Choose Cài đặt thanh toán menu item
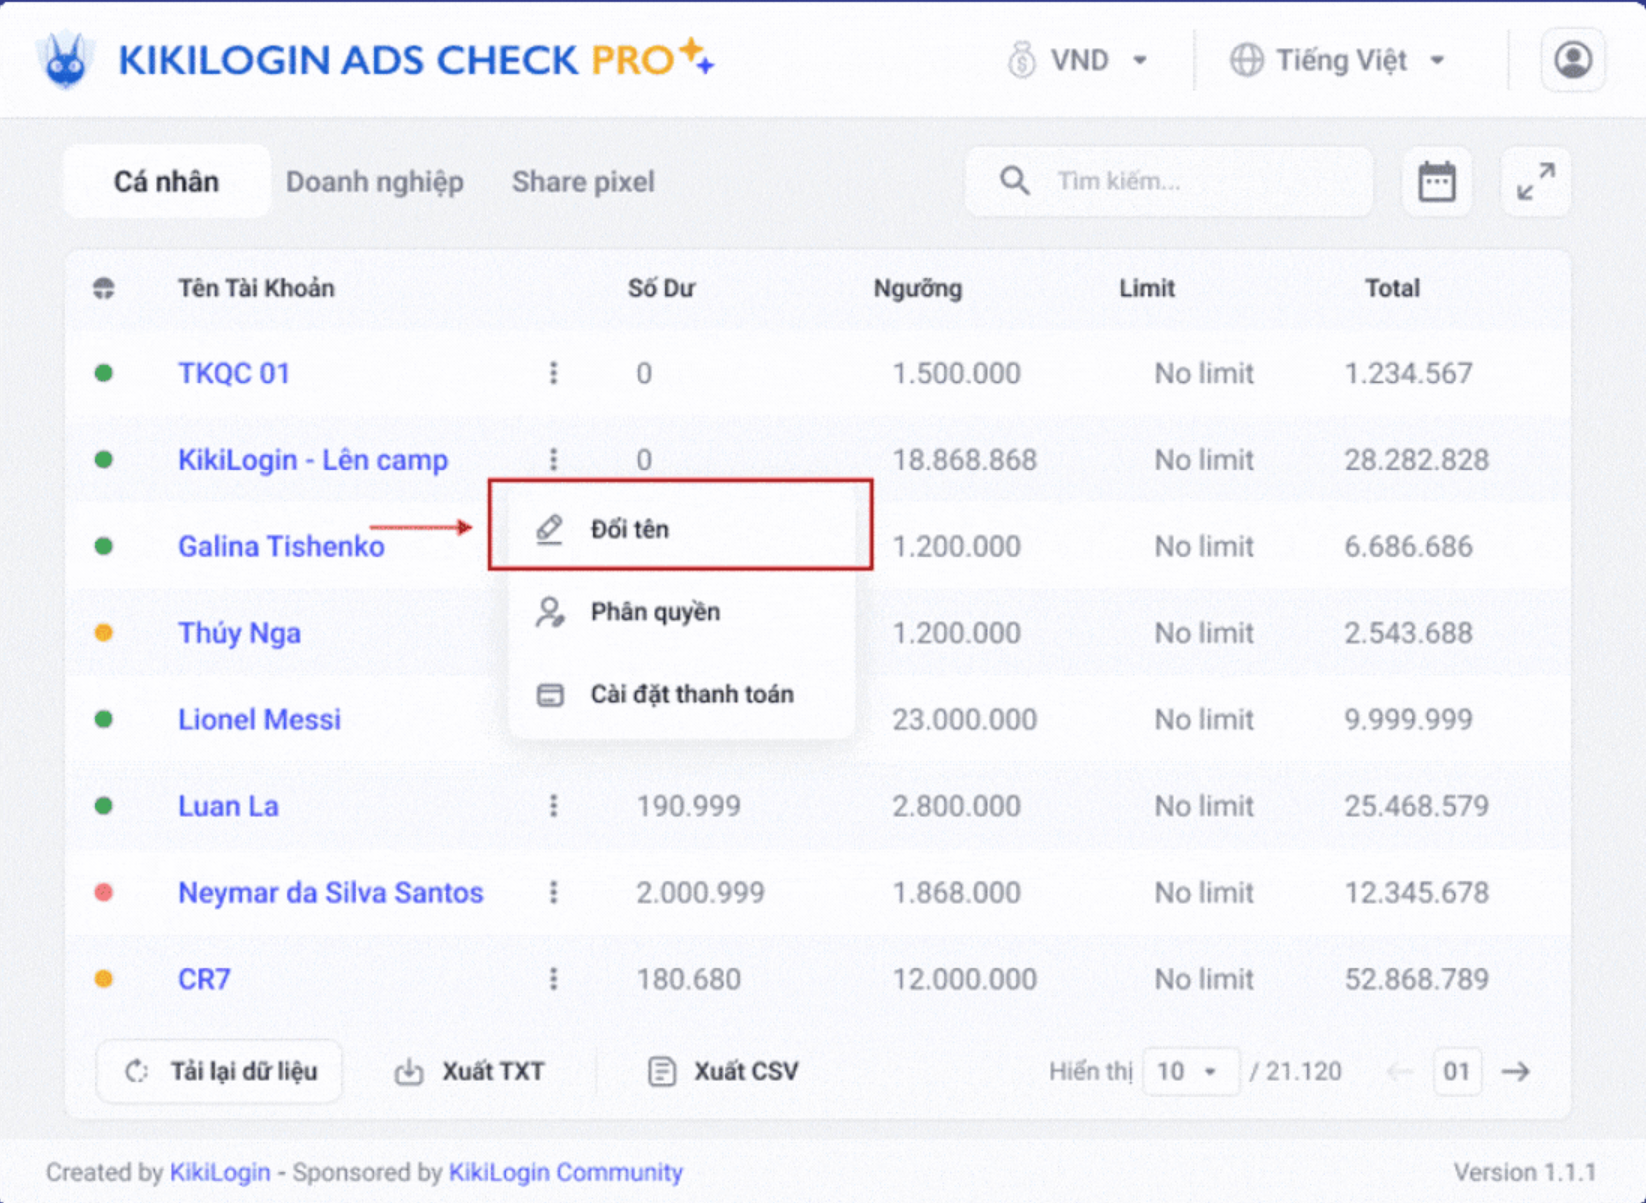Viewport: 1646px width, 1203px height. pyautogui.click(x=681, y=694)
